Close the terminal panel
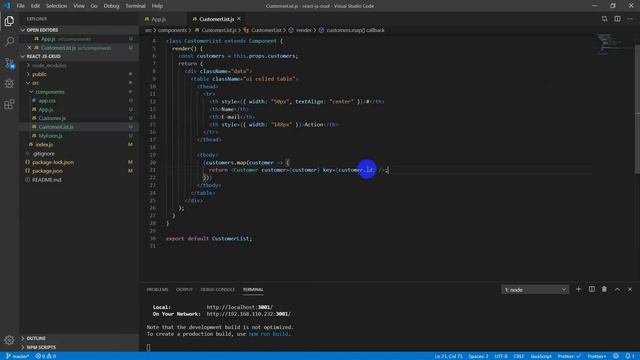This screenshot has width=640, height=360. click(x=630, y=289)
